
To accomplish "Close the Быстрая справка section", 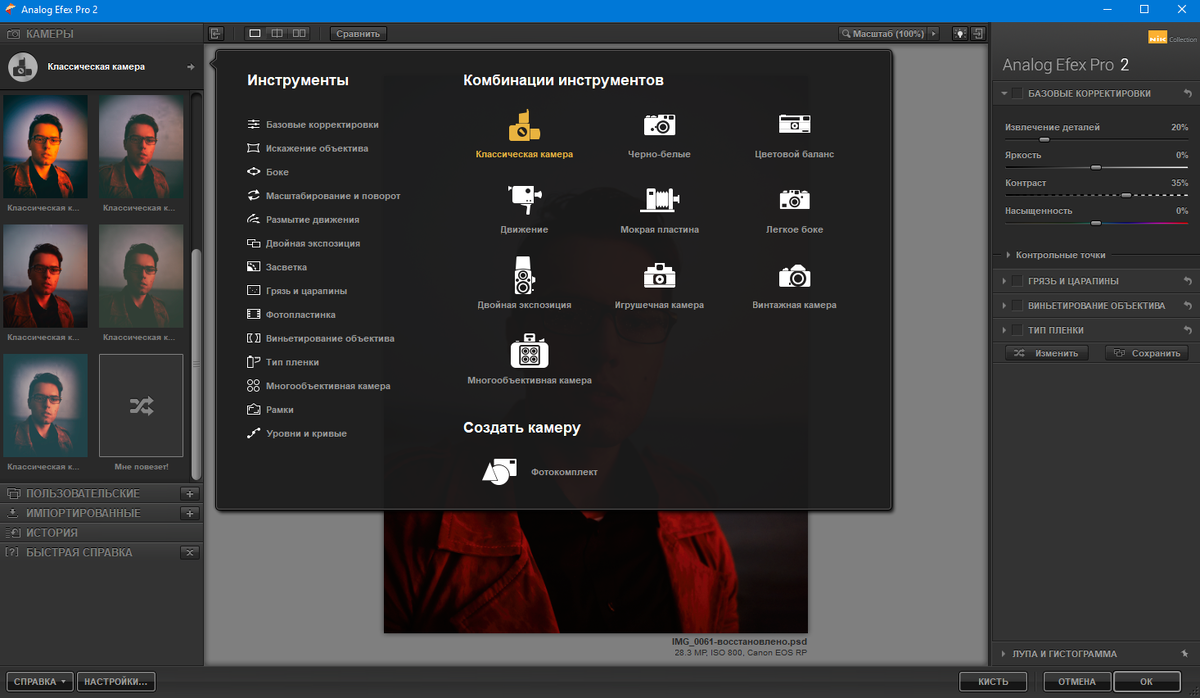I will point(190,553).
